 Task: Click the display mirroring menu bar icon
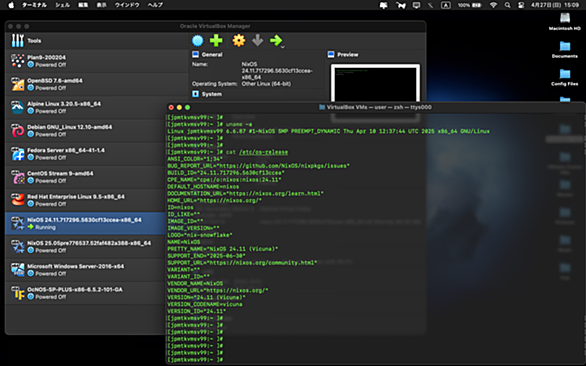pos(416,5)
